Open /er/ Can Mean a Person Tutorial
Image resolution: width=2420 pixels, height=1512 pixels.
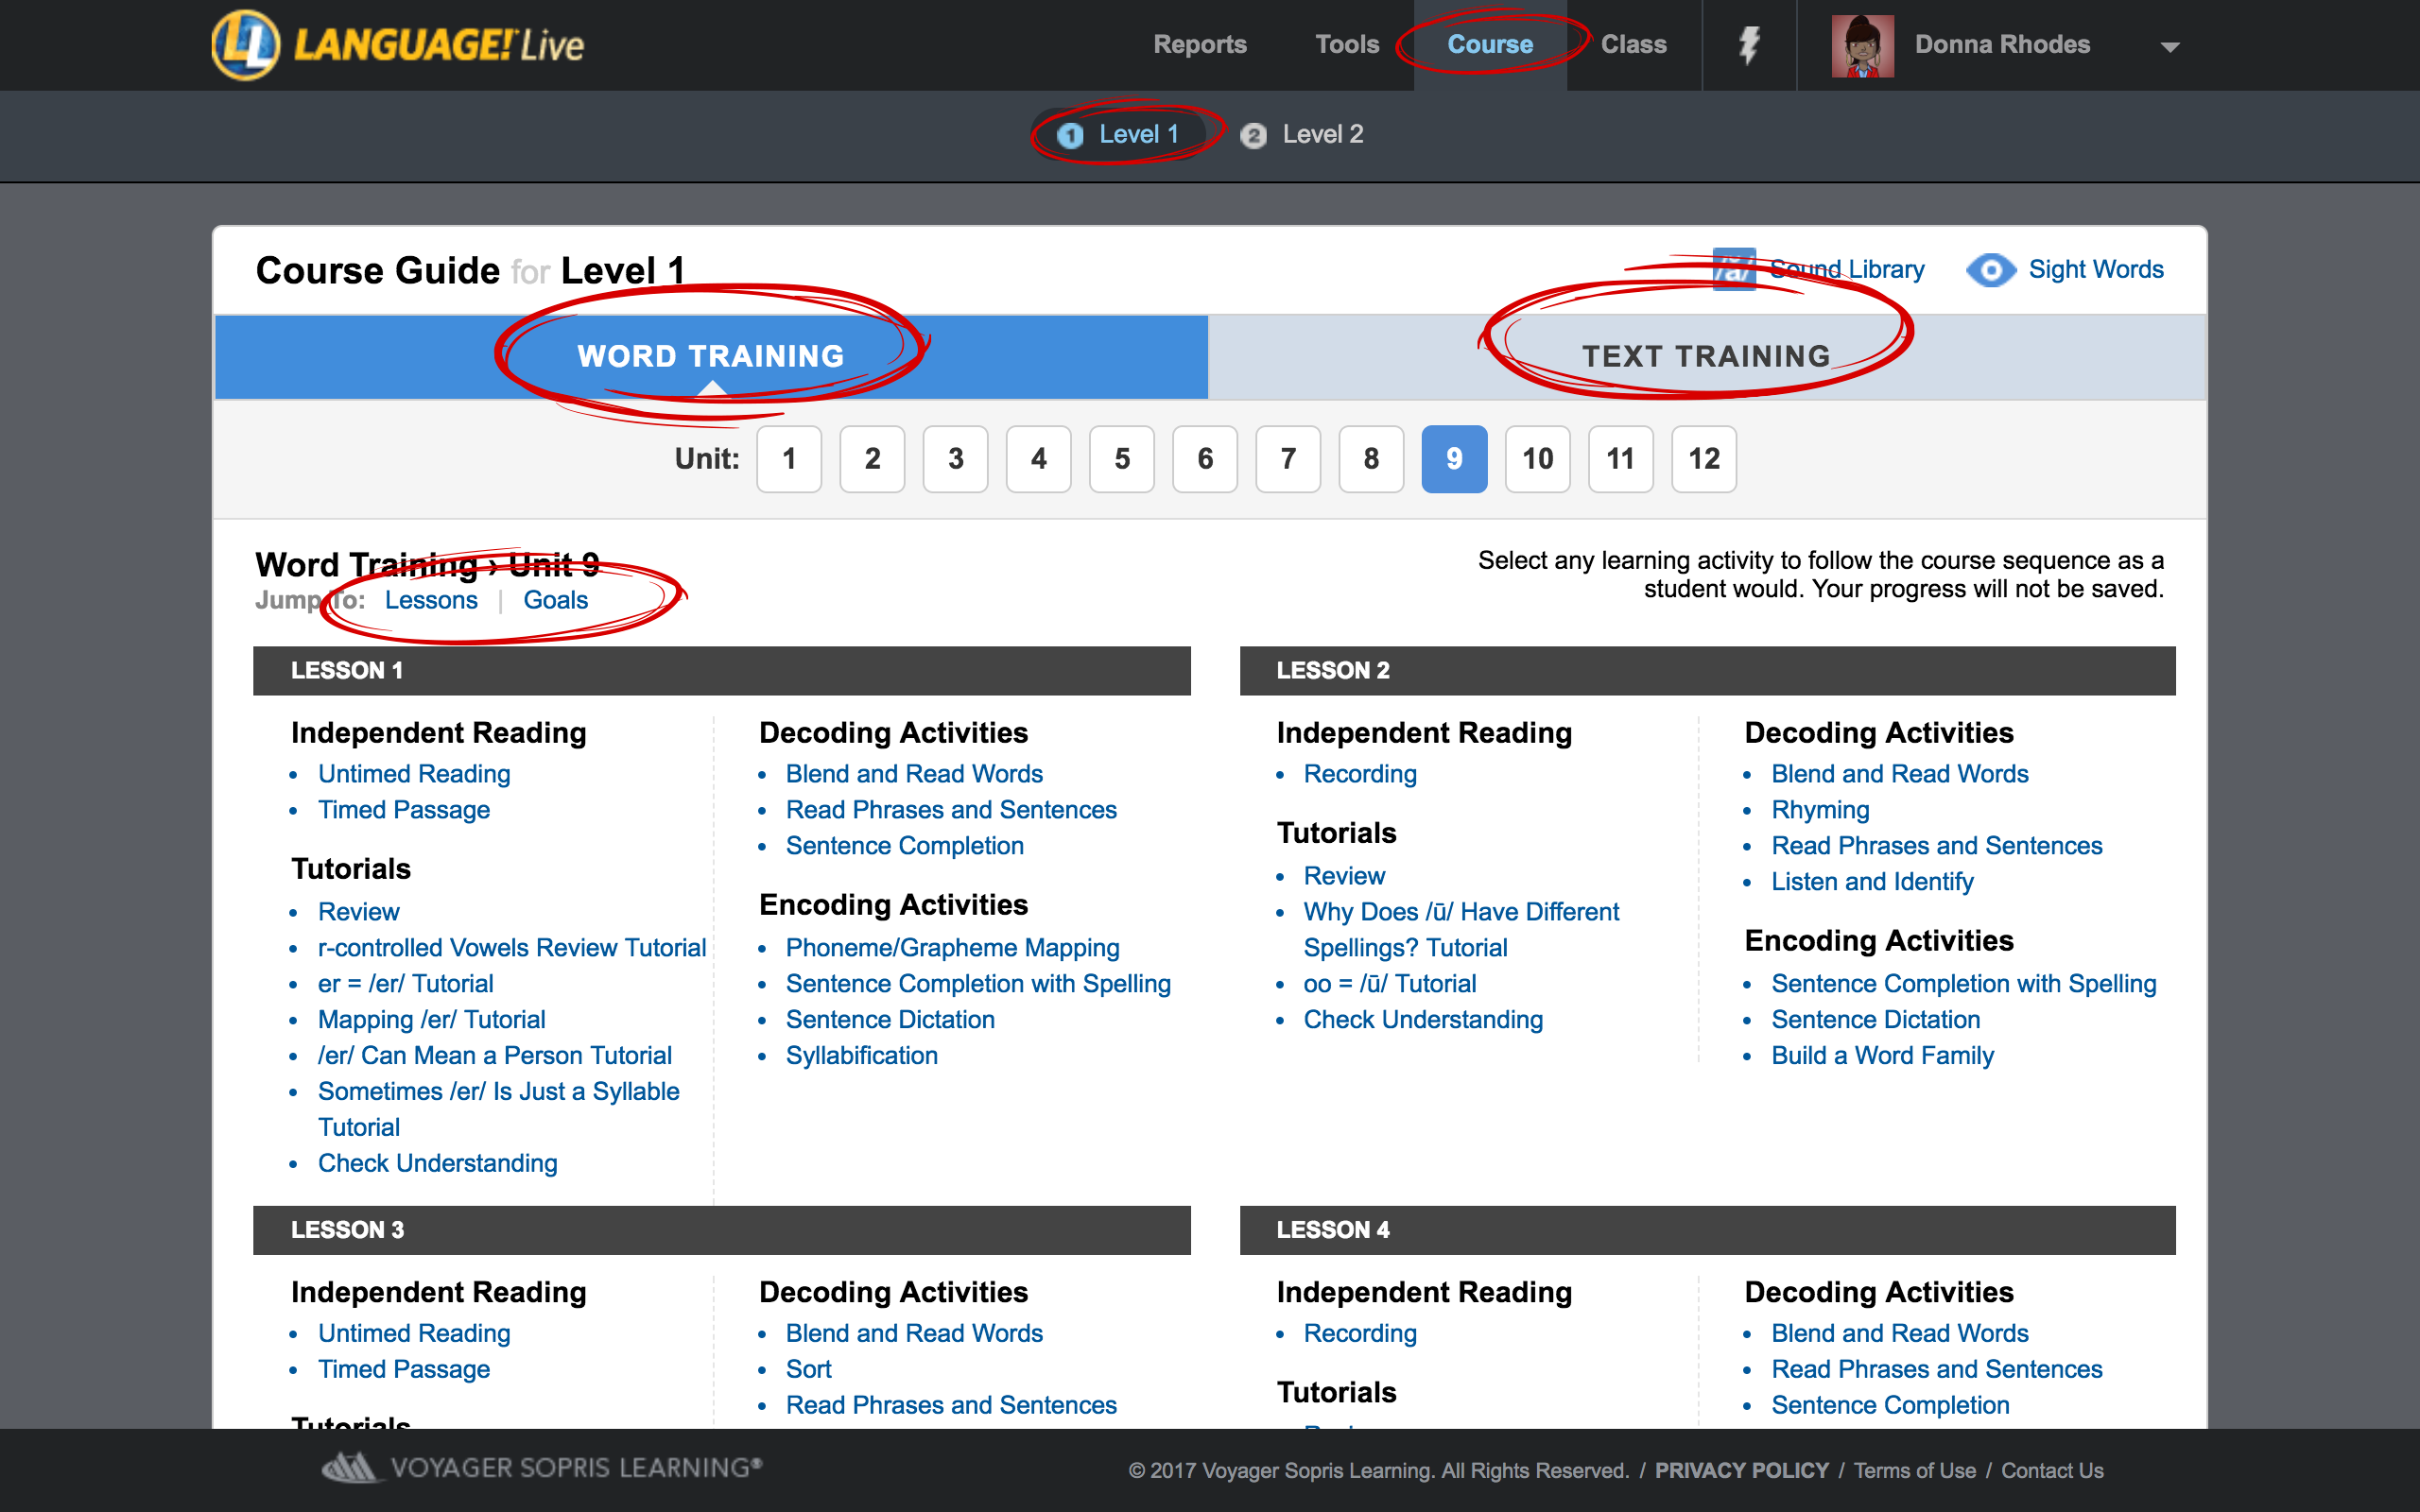[x=495, y=1056]
